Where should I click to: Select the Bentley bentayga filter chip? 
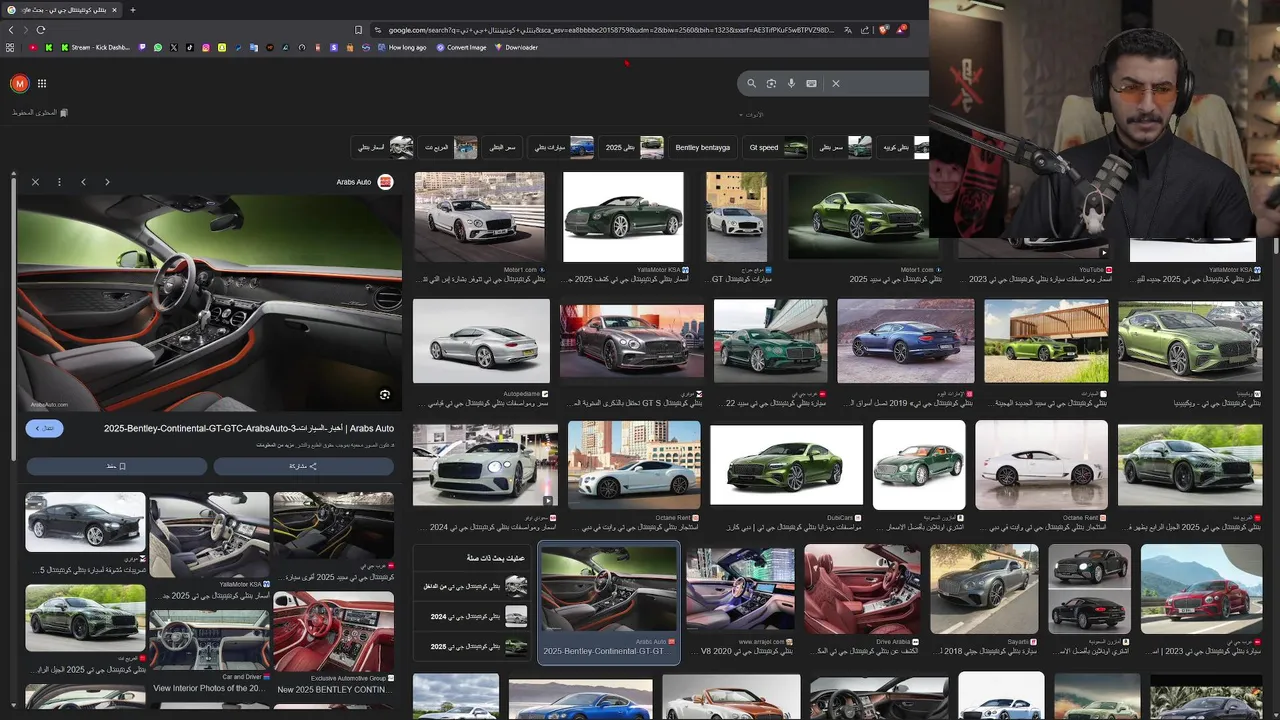click(702, 147)
